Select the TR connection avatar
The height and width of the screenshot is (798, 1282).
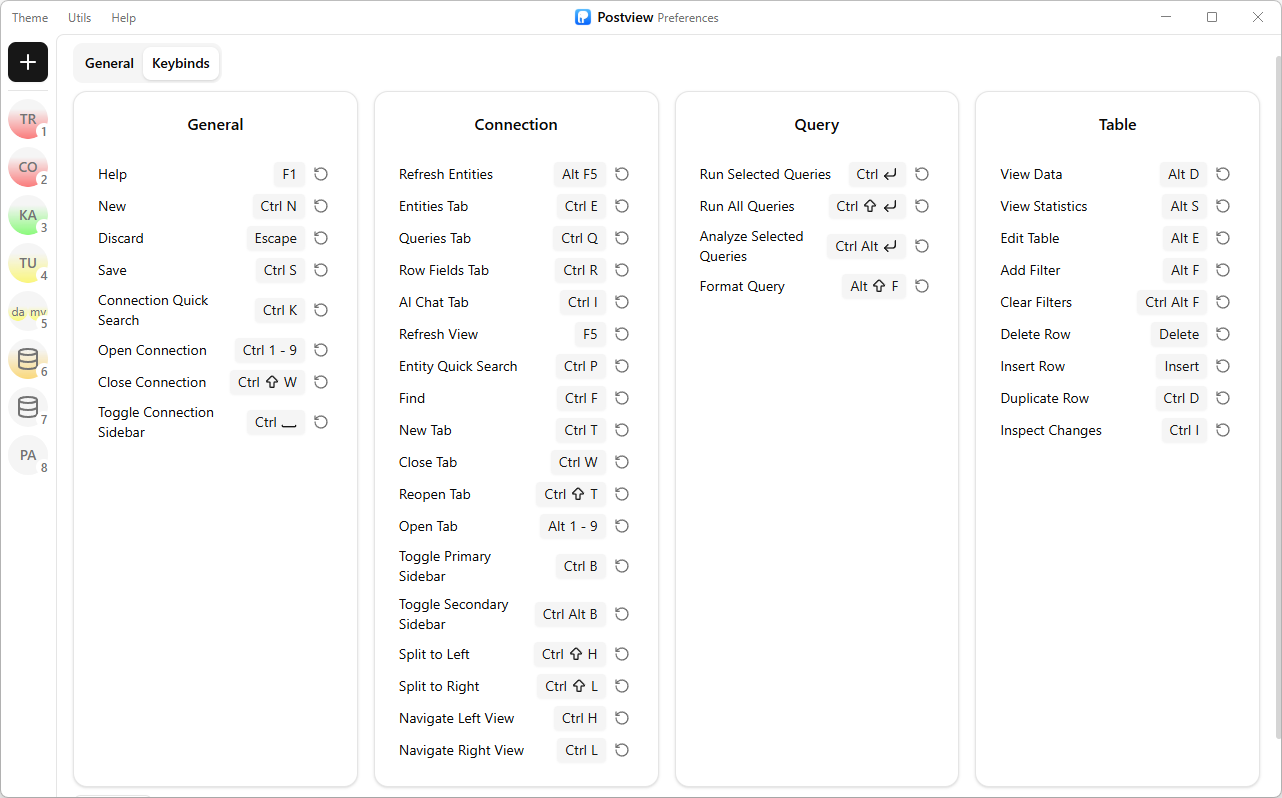(28, 119)
